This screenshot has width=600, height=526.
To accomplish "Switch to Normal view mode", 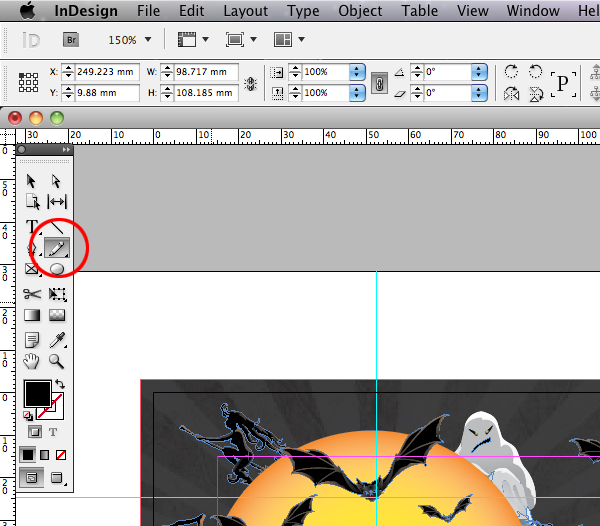I will point(31,477).
